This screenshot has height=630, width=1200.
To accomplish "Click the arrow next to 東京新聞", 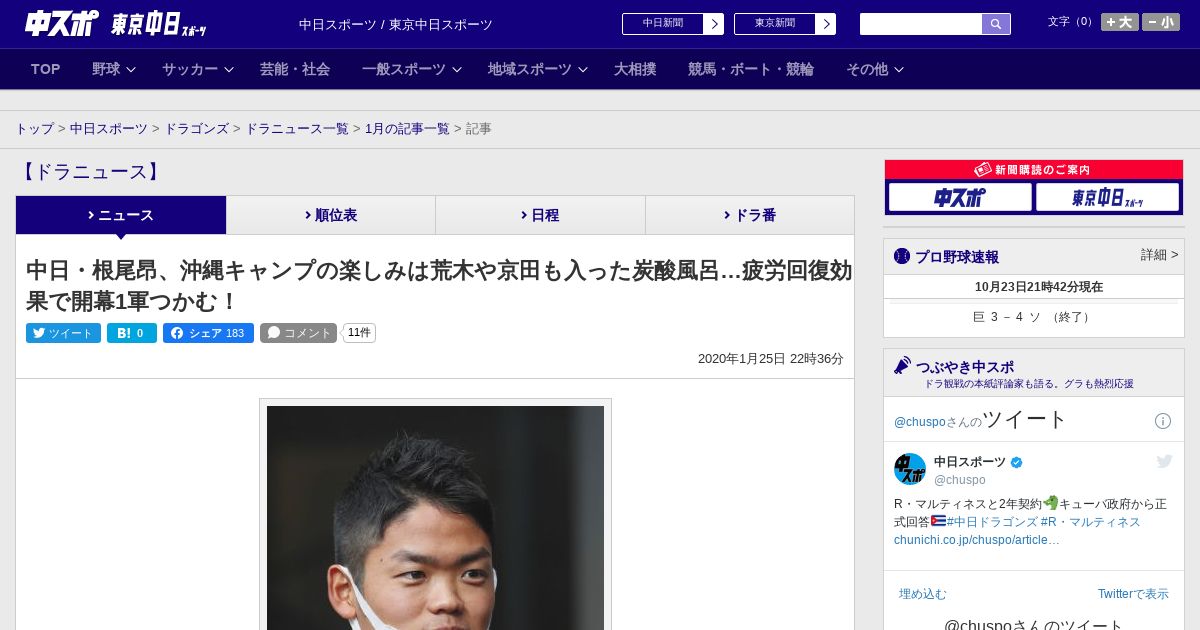I will point(826,24).
